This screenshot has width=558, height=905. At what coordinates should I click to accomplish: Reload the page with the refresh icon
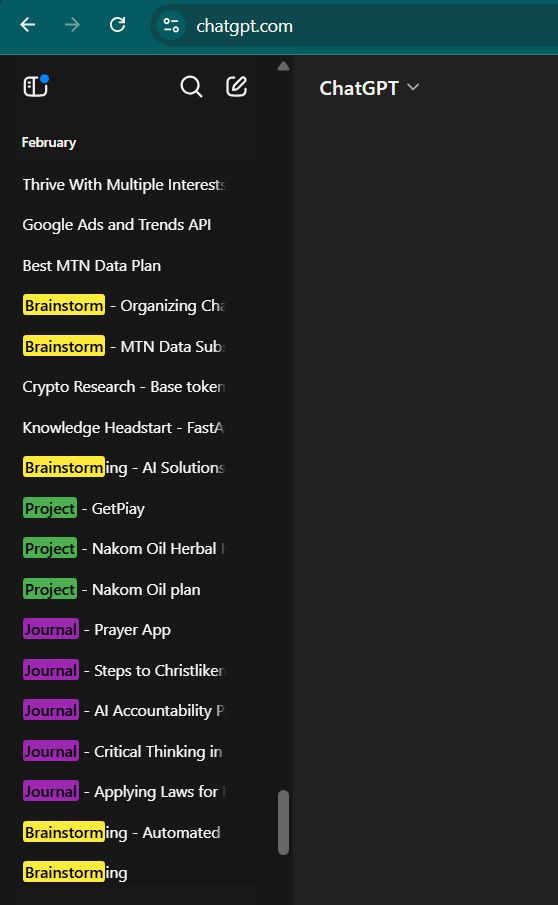tap(118, 25)
